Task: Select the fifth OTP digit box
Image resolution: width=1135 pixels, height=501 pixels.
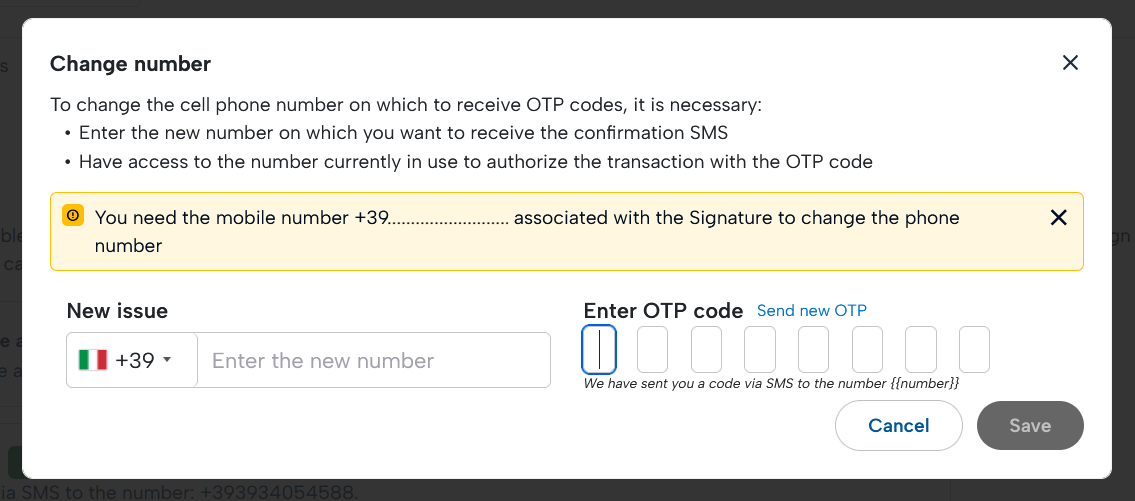Action: 813,349
